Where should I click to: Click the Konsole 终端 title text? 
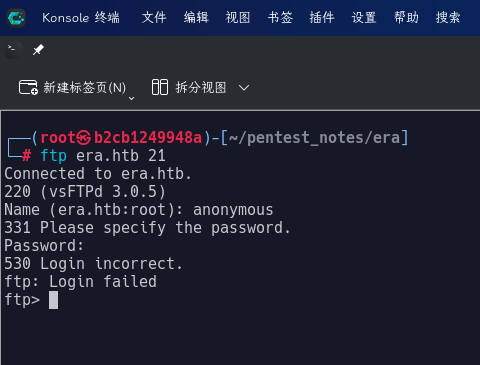(x=81, y=18)
